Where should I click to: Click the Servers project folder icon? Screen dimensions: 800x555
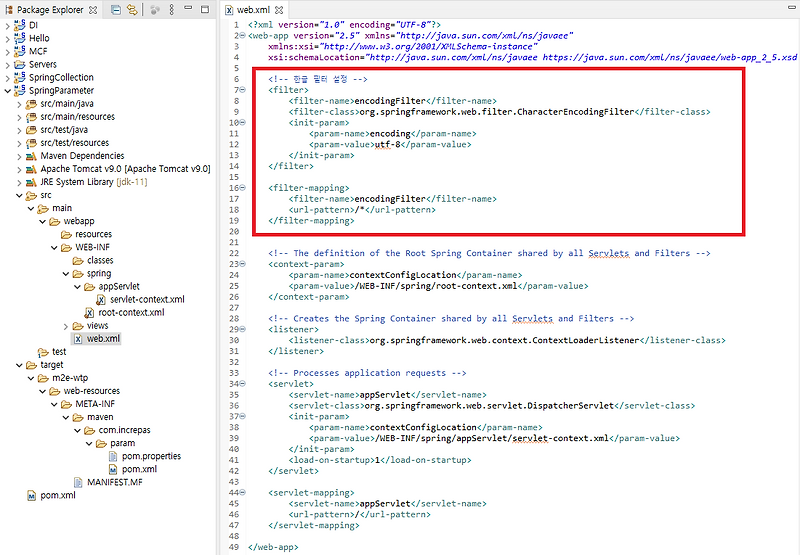[x=20, y=64]
